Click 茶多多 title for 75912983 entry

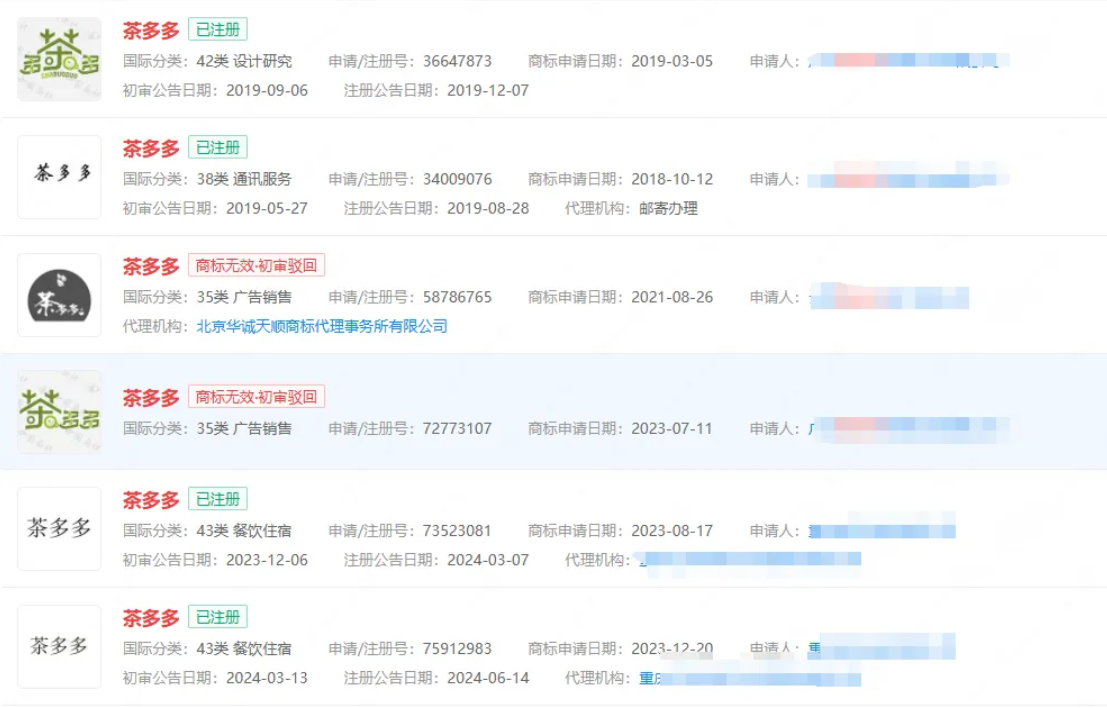(151, 618)
